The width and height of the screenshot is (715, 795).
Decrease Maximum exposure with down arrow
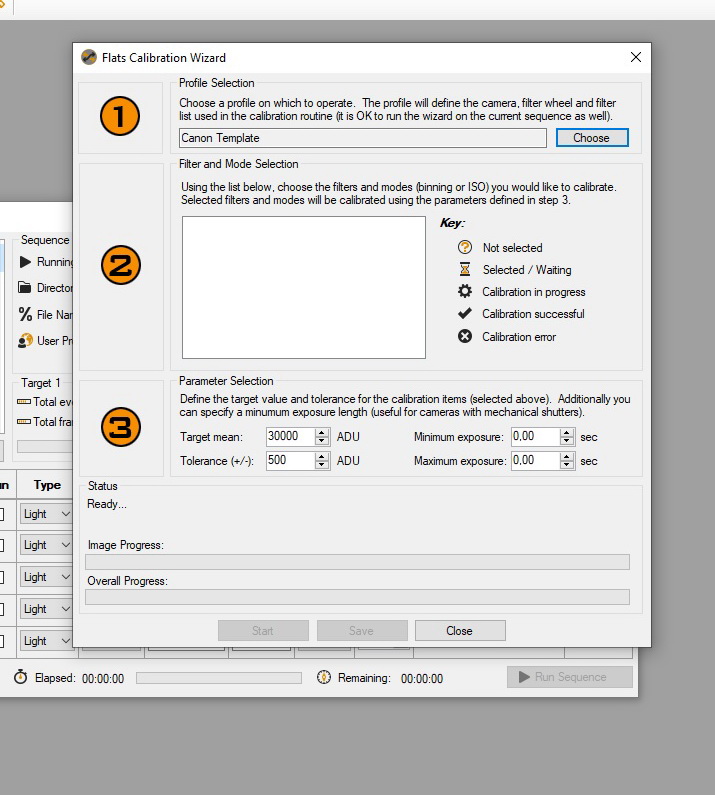[x=567, y=465]
